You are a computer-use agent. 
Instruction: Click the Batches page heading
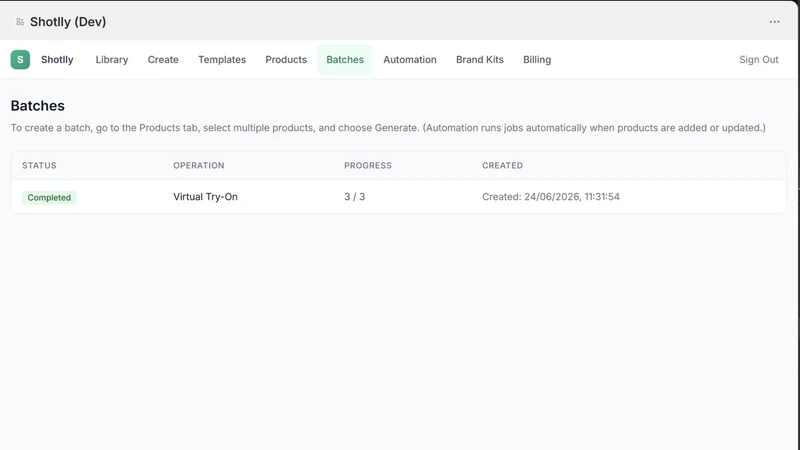click(38, 106)
